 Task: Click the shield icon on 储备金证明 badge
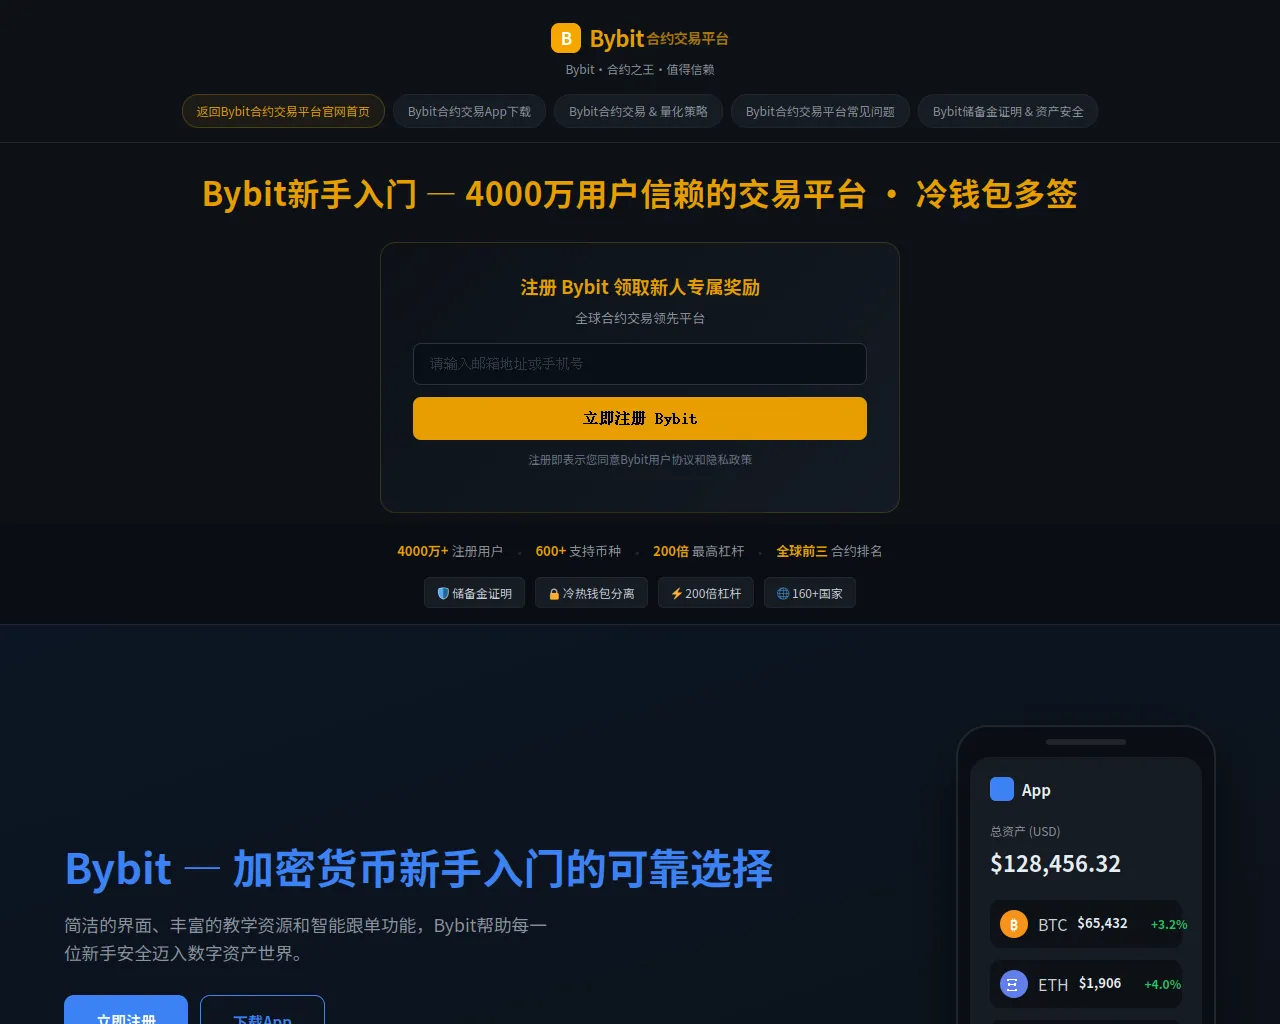tap(443, 593)
